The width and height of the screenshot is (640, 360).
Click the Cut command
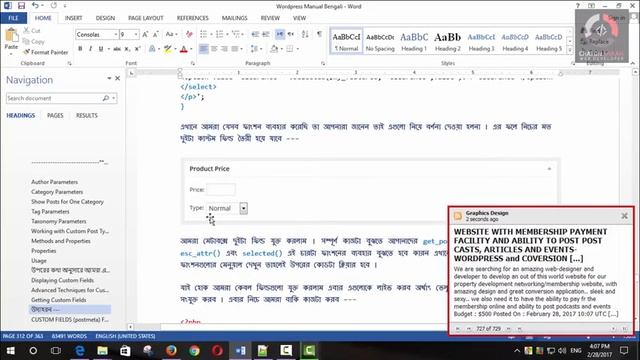(32, 31)
